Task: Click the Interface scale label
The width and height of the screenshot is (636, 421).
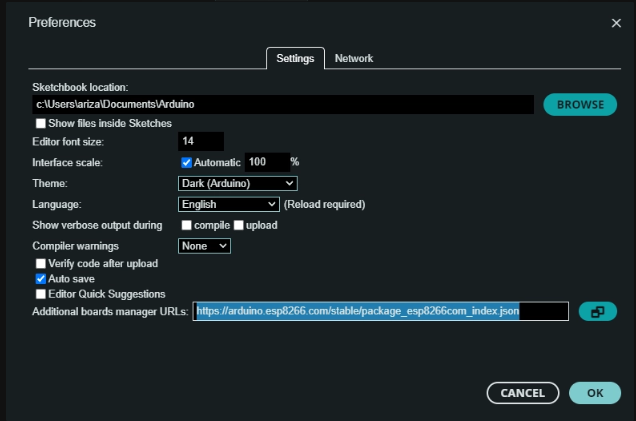Action: [67, 163]
